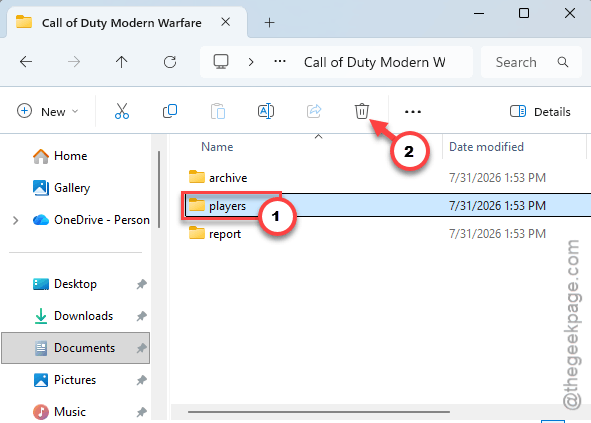Refresh the current folder view
This screenshot has width=591, height=423.
coord(170,62)
